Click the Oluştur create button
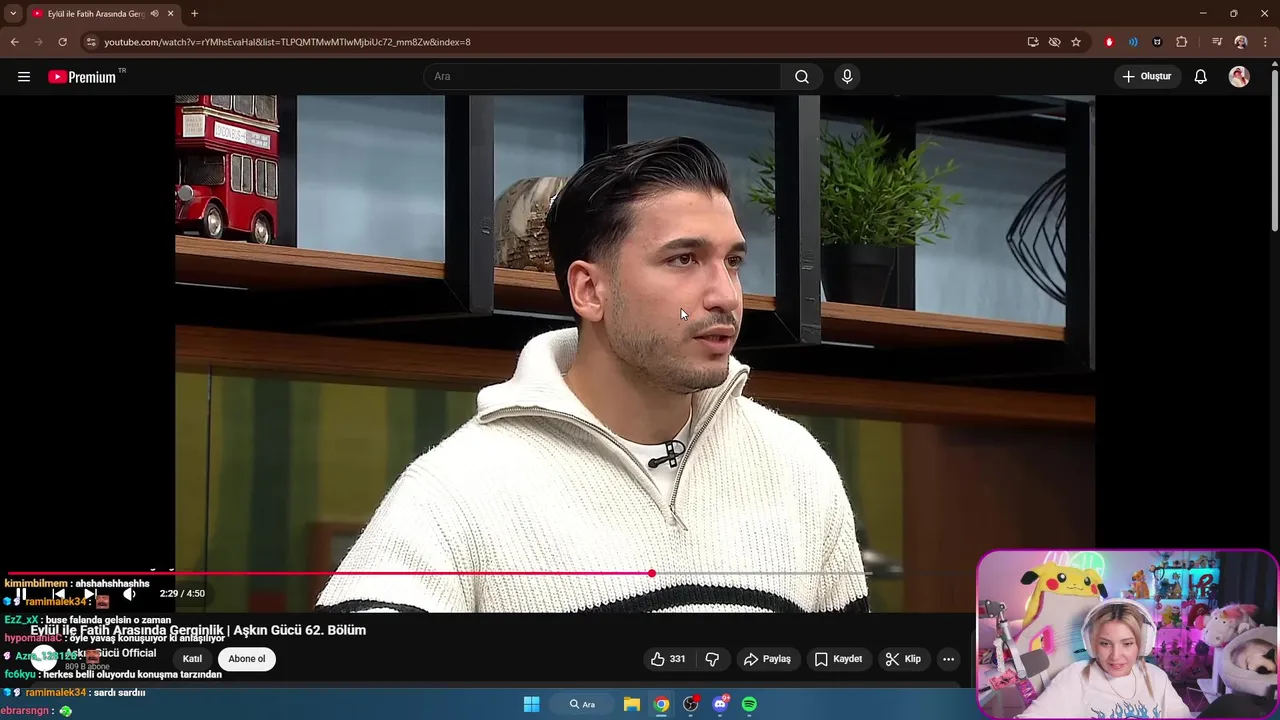 coord(1146,77)
